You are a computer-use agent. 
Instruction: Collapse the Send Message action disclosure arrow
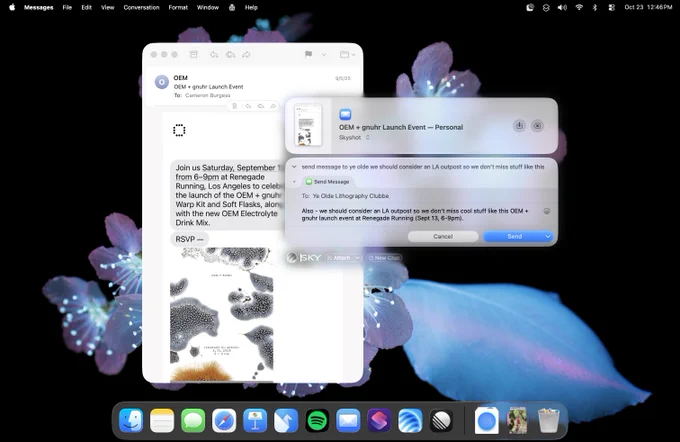pos(294,182)
